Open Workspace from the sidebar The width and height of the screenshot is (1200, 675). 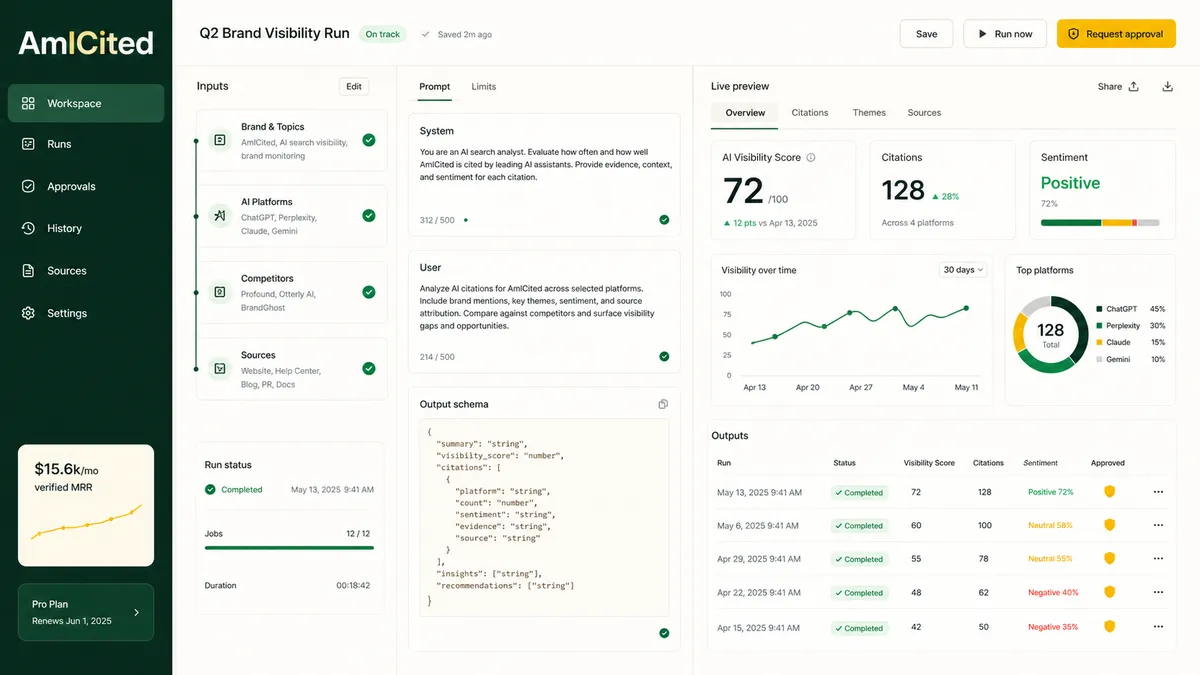[x=86, y=103]
